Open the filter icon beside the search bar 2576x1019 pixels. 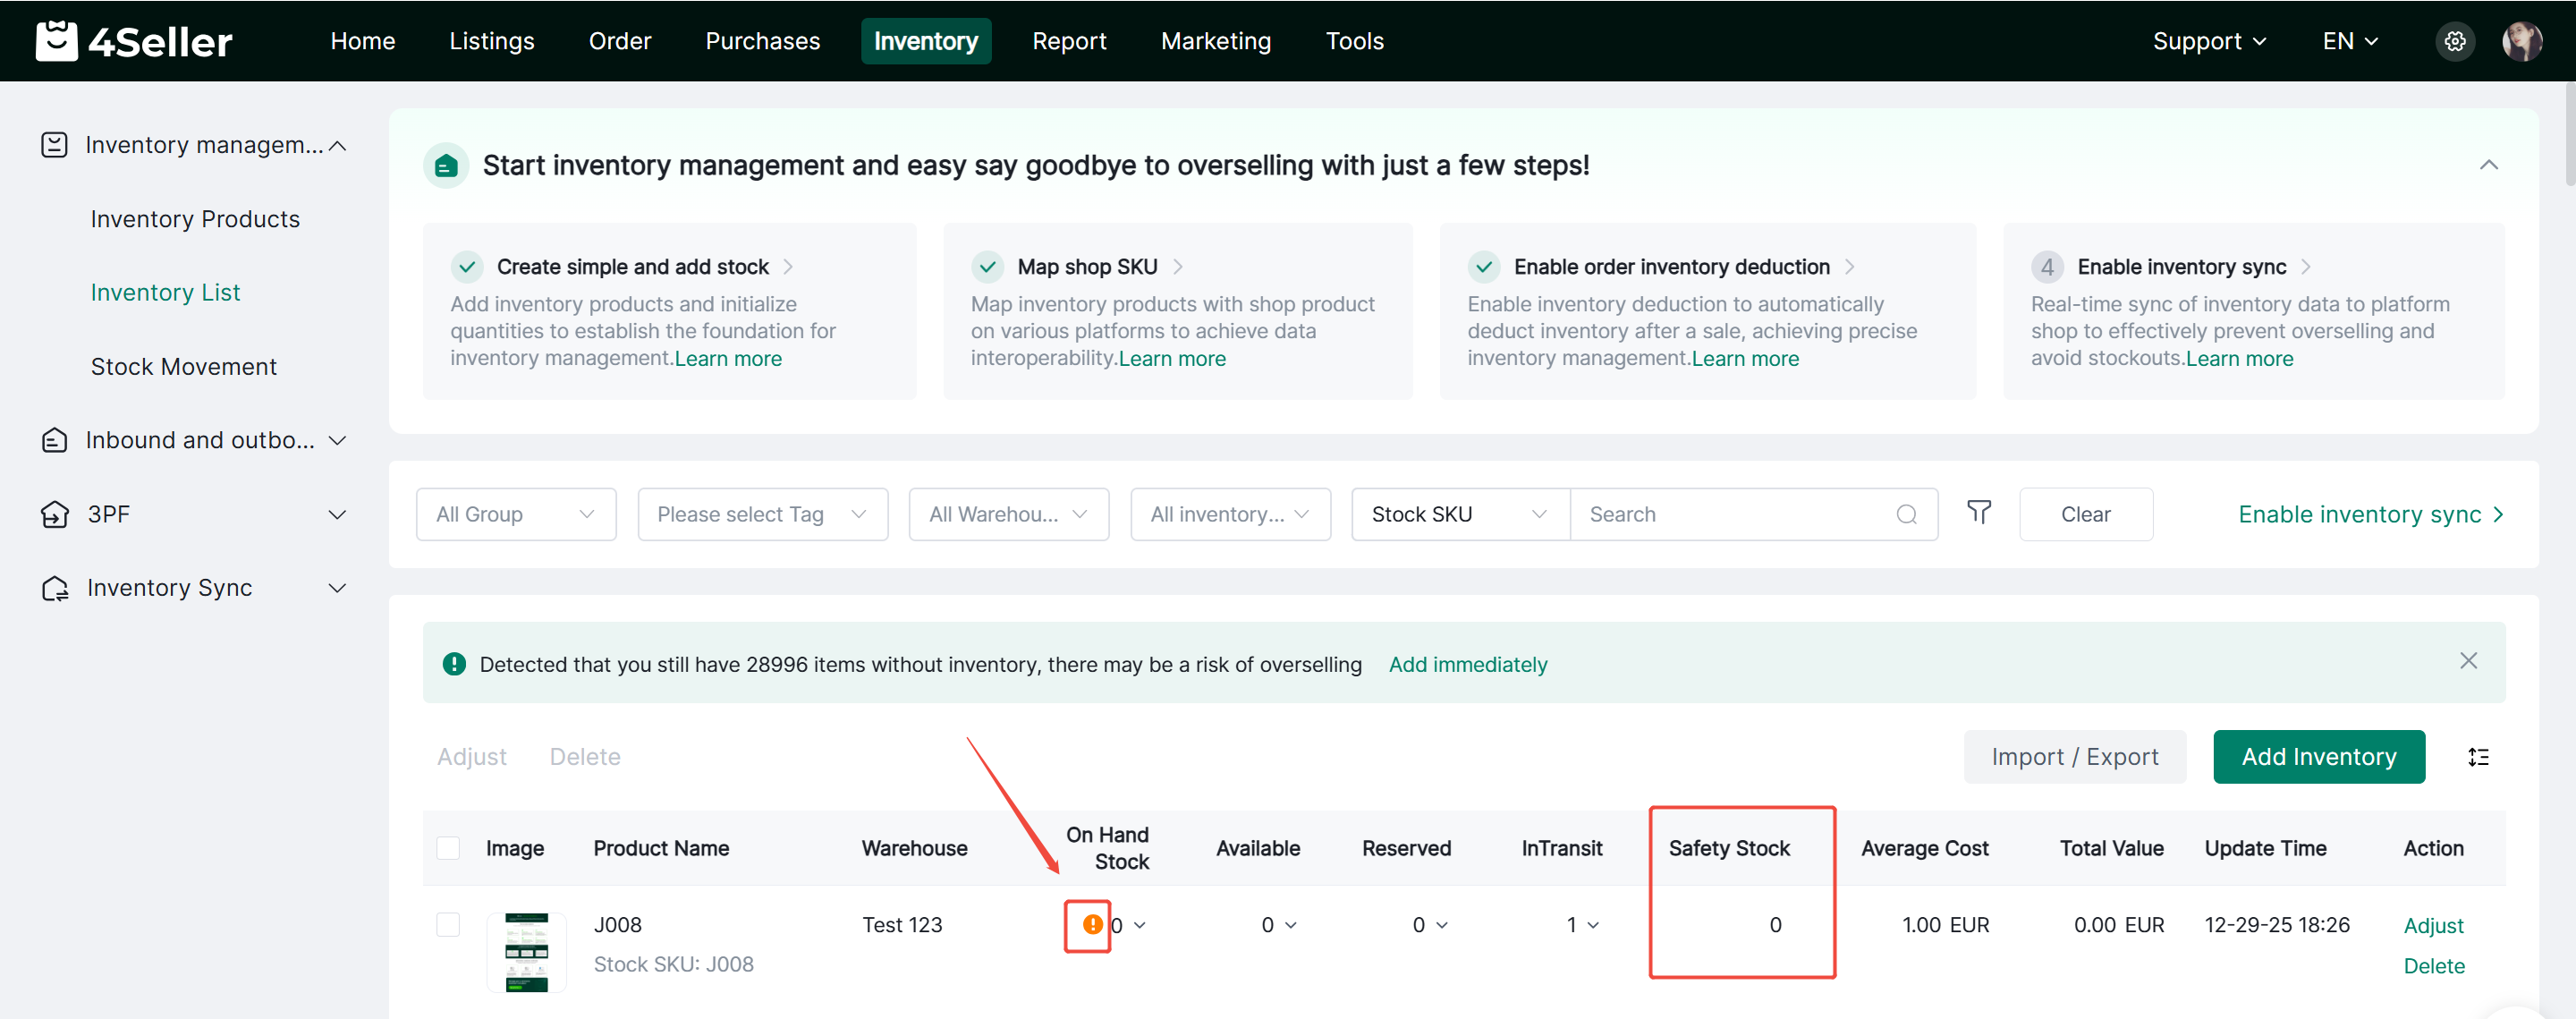point(1980,513)
